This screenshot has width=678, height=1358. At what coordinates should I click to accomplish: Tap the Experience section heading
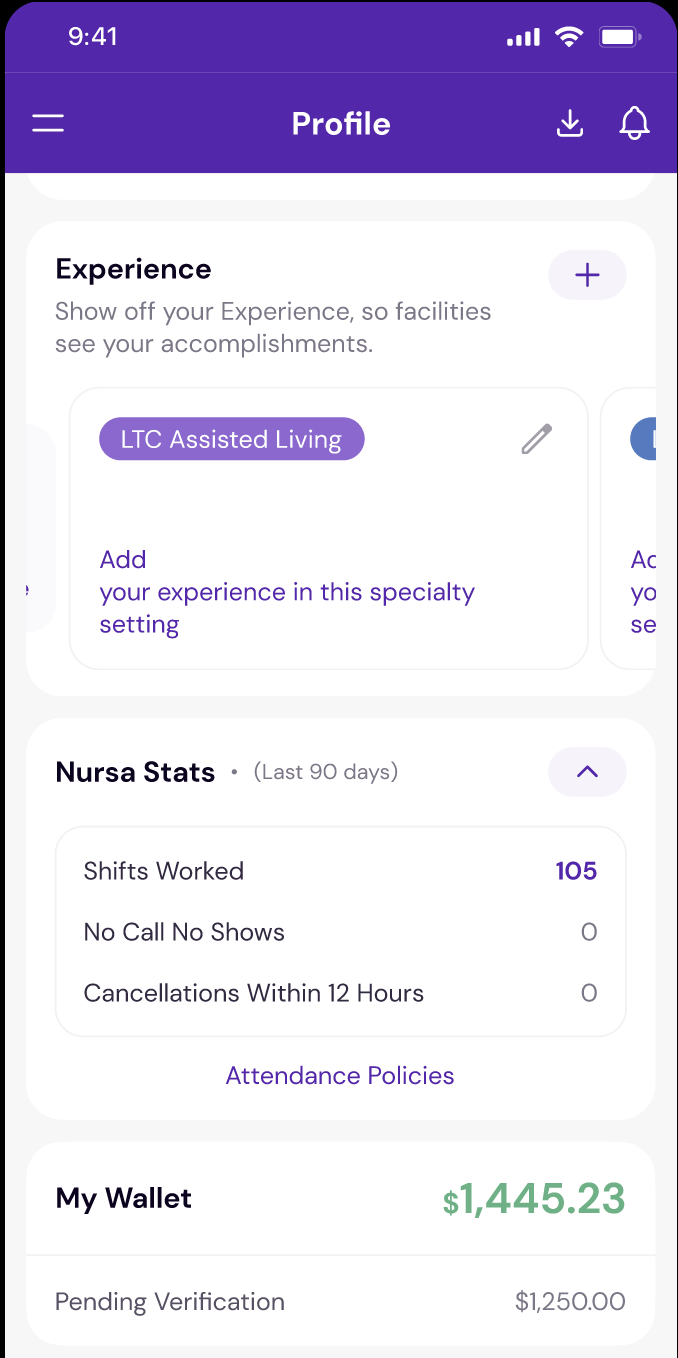pos(133,269)
